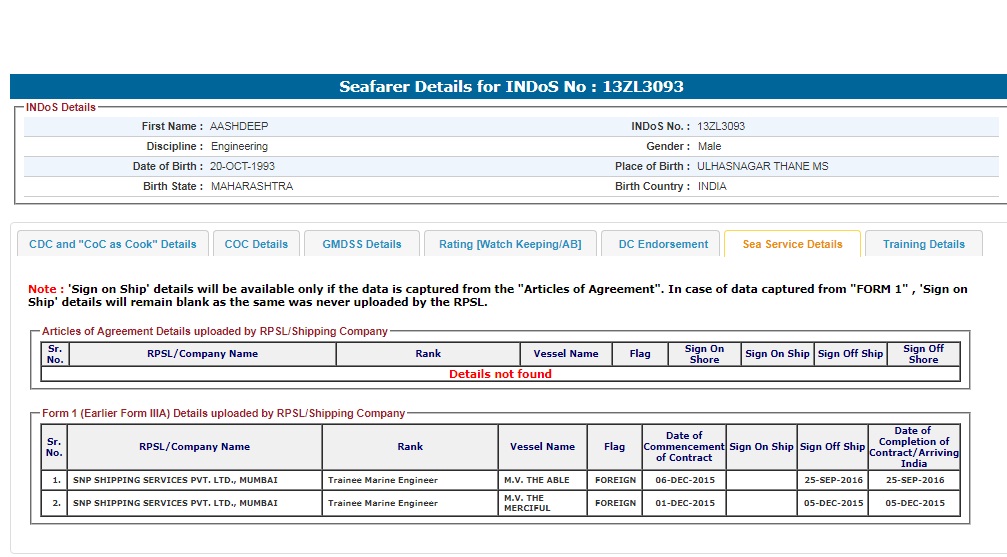Click the red "Details not found" message

[500, 374]
